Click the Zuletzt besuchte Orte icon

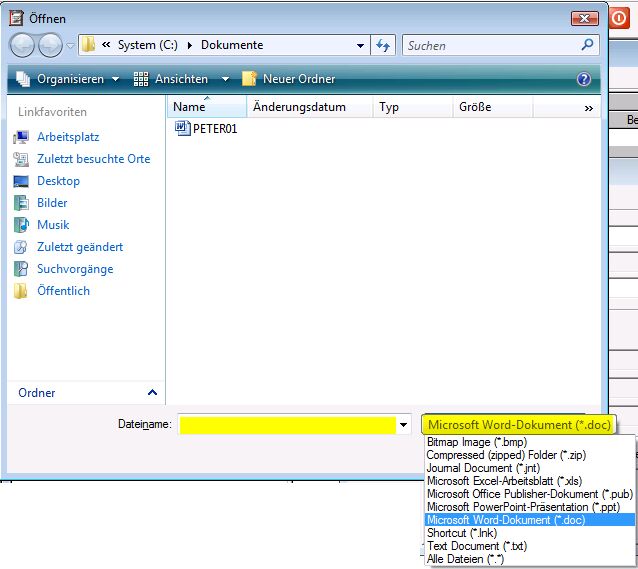coord(21,159)
